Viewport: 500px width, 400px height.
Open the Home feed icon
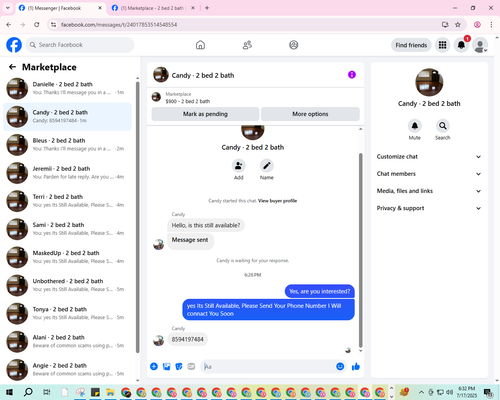pos(200,45)
